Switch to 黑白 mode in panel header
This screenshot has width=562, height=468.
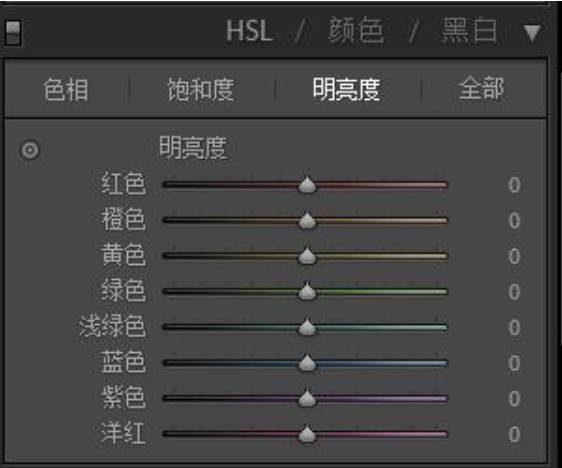pyautogui.click(x=469, y=30)
